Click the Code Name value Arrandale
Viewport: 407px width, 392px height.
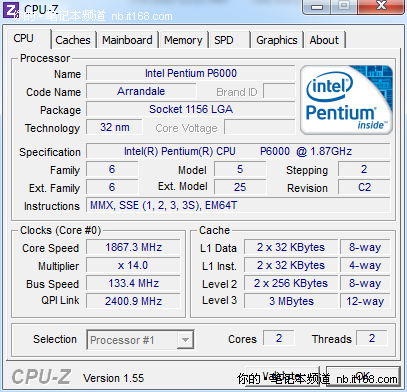click(141, 91)
